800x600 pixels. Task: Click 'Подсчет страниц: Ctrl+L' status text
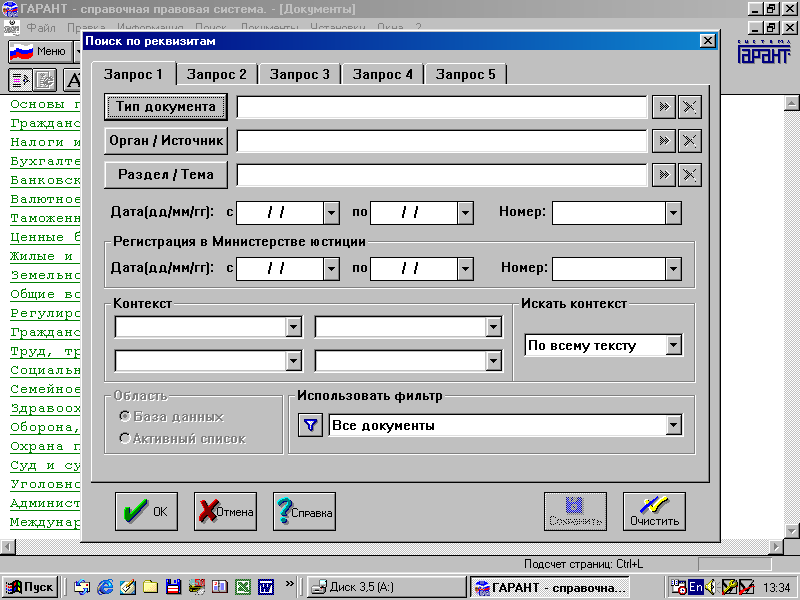point(583,564)
